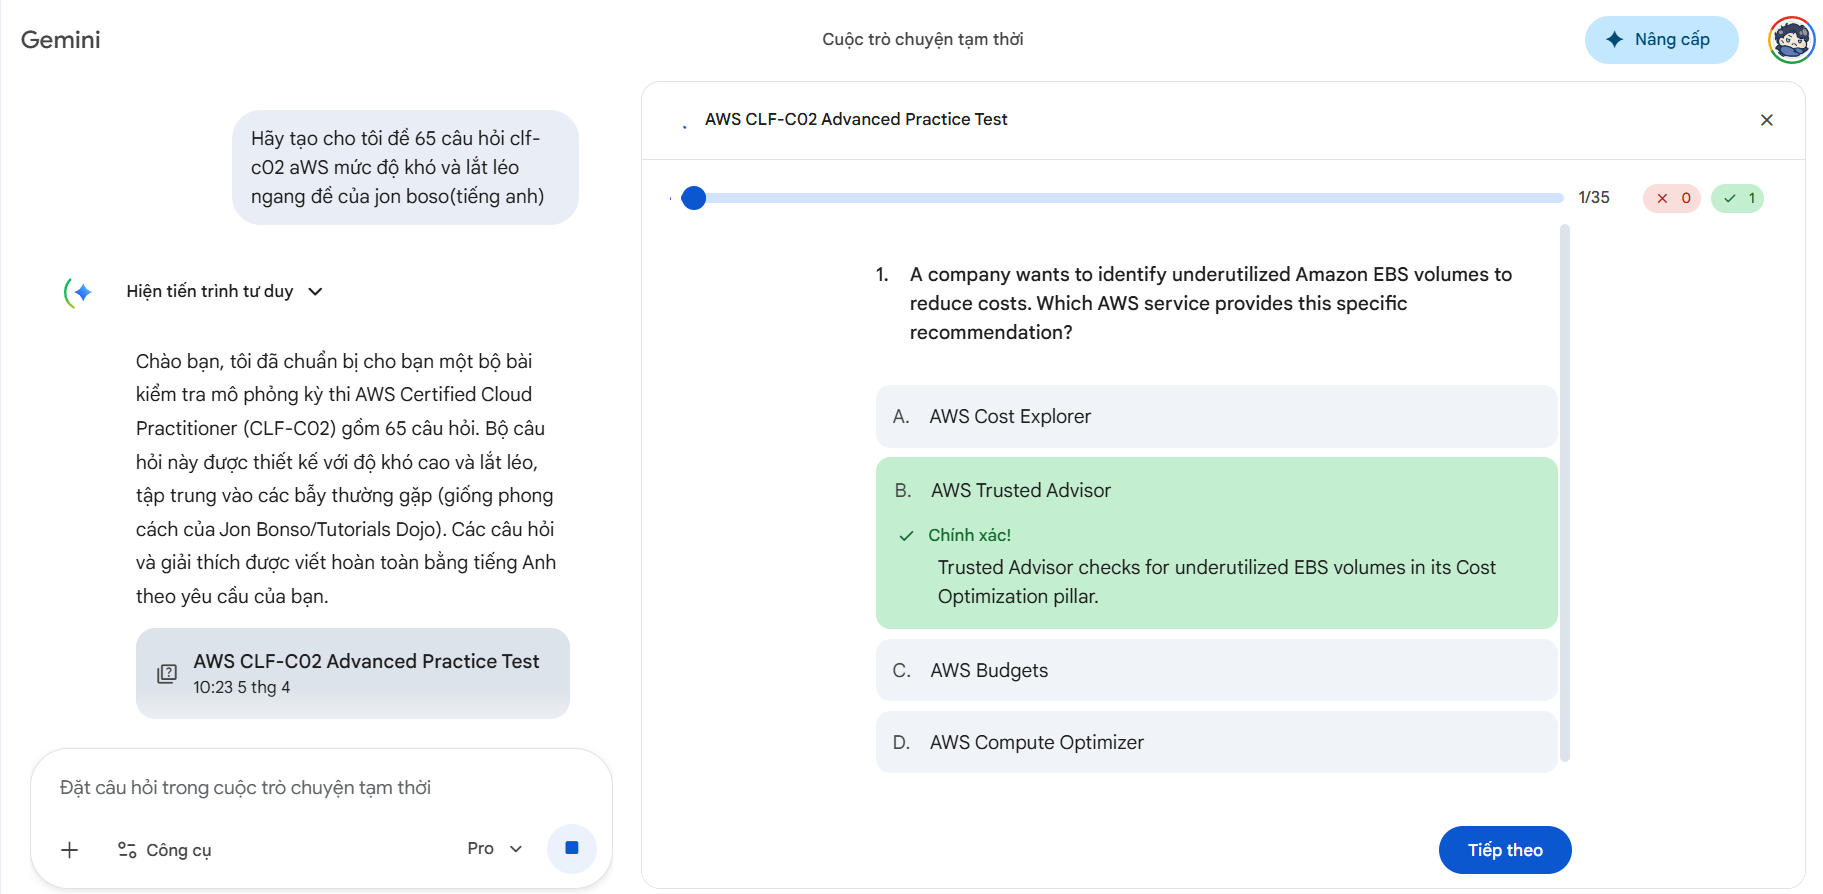
Task: Select answer A AWS Cost Explorer
Action: pyautogui.click(x=1216, y=417)
